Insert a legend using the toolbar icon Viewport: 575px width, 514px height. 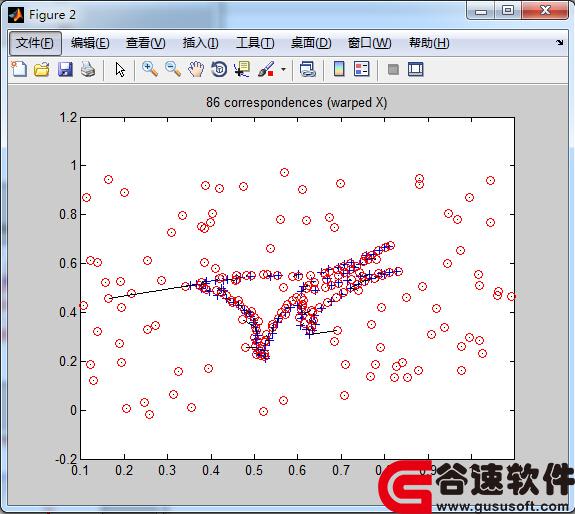pyautogui.click(x=362, y=69)
